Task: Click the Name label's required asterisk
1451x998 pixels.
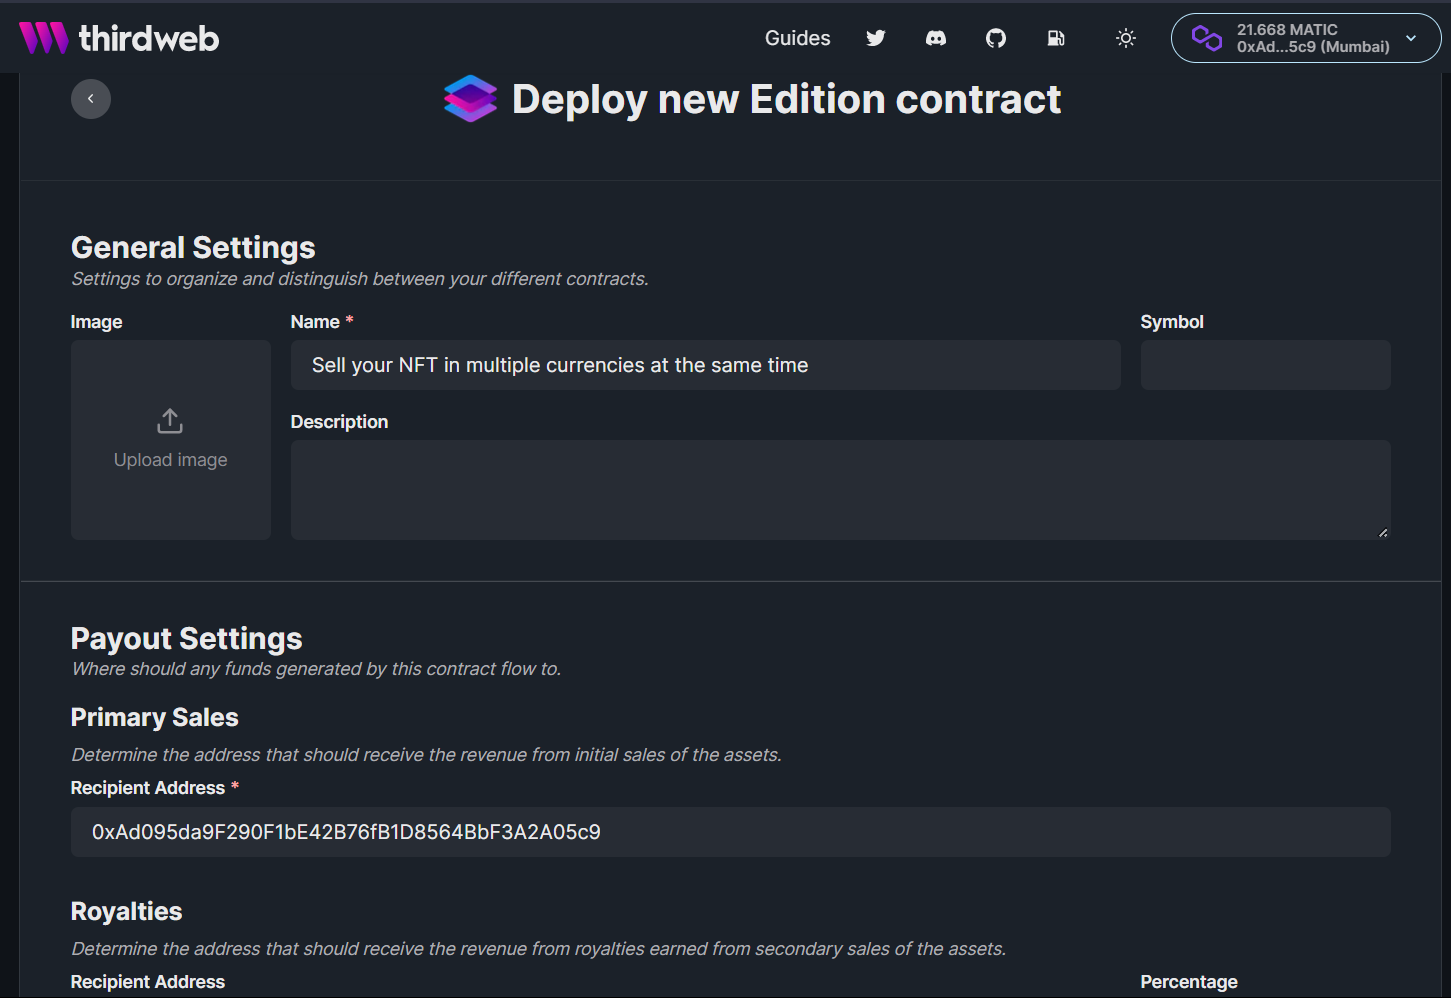Action: click(x=349, y=320)
